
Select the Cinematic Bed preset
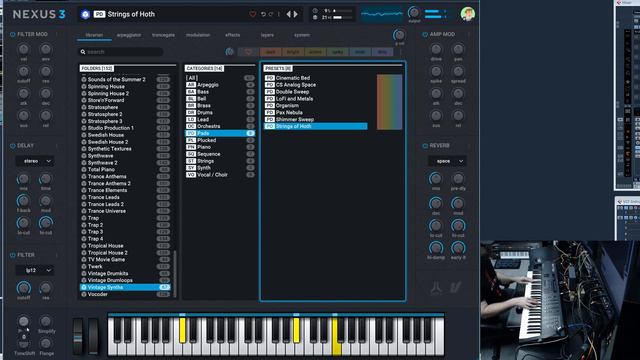pyautogui.click(x=316, y=78)
